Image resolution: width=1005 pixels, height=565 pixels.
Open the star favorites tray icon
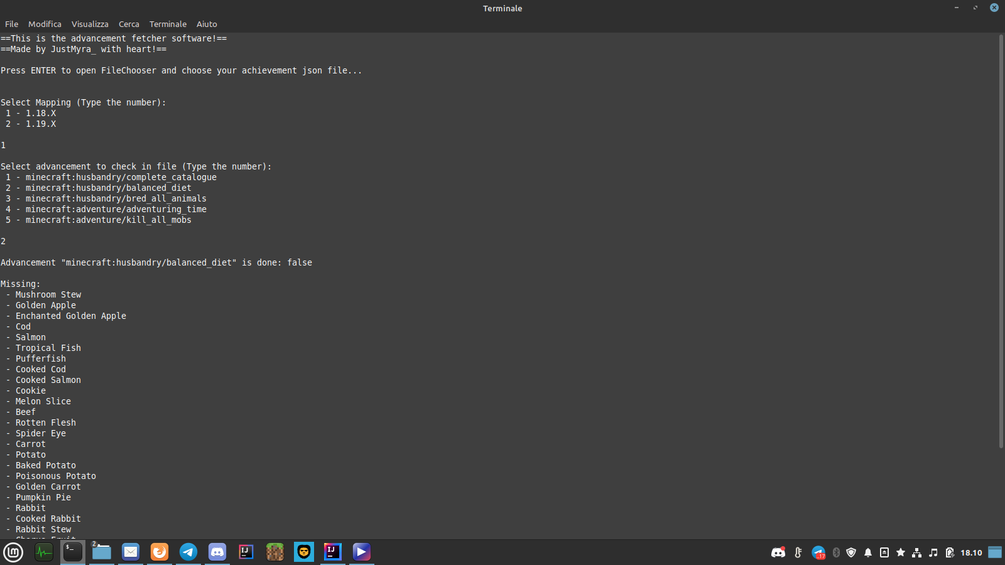pos(901,552)
